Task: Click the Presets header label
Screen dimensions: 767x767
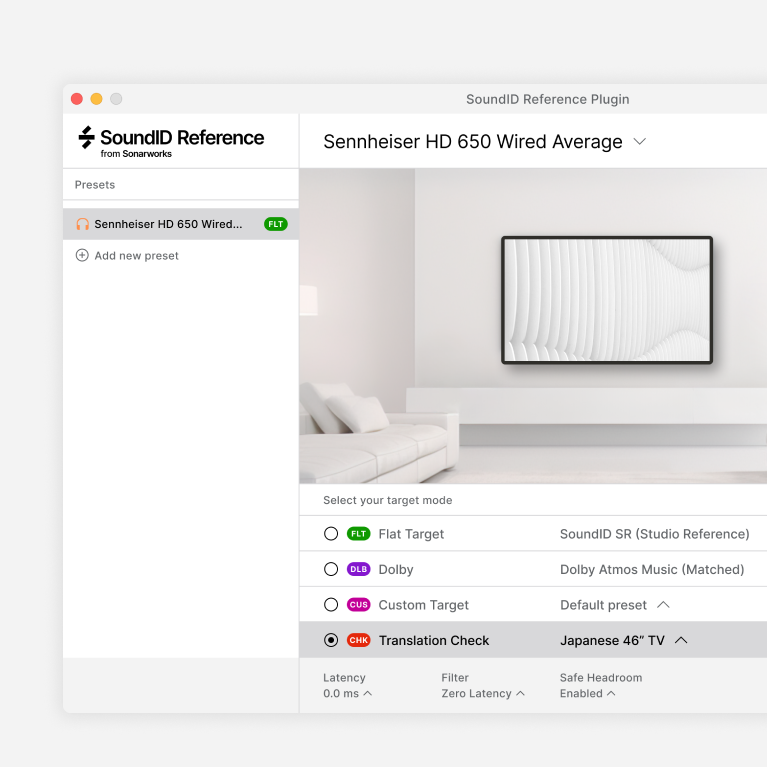Action: (x=95, y=185)
